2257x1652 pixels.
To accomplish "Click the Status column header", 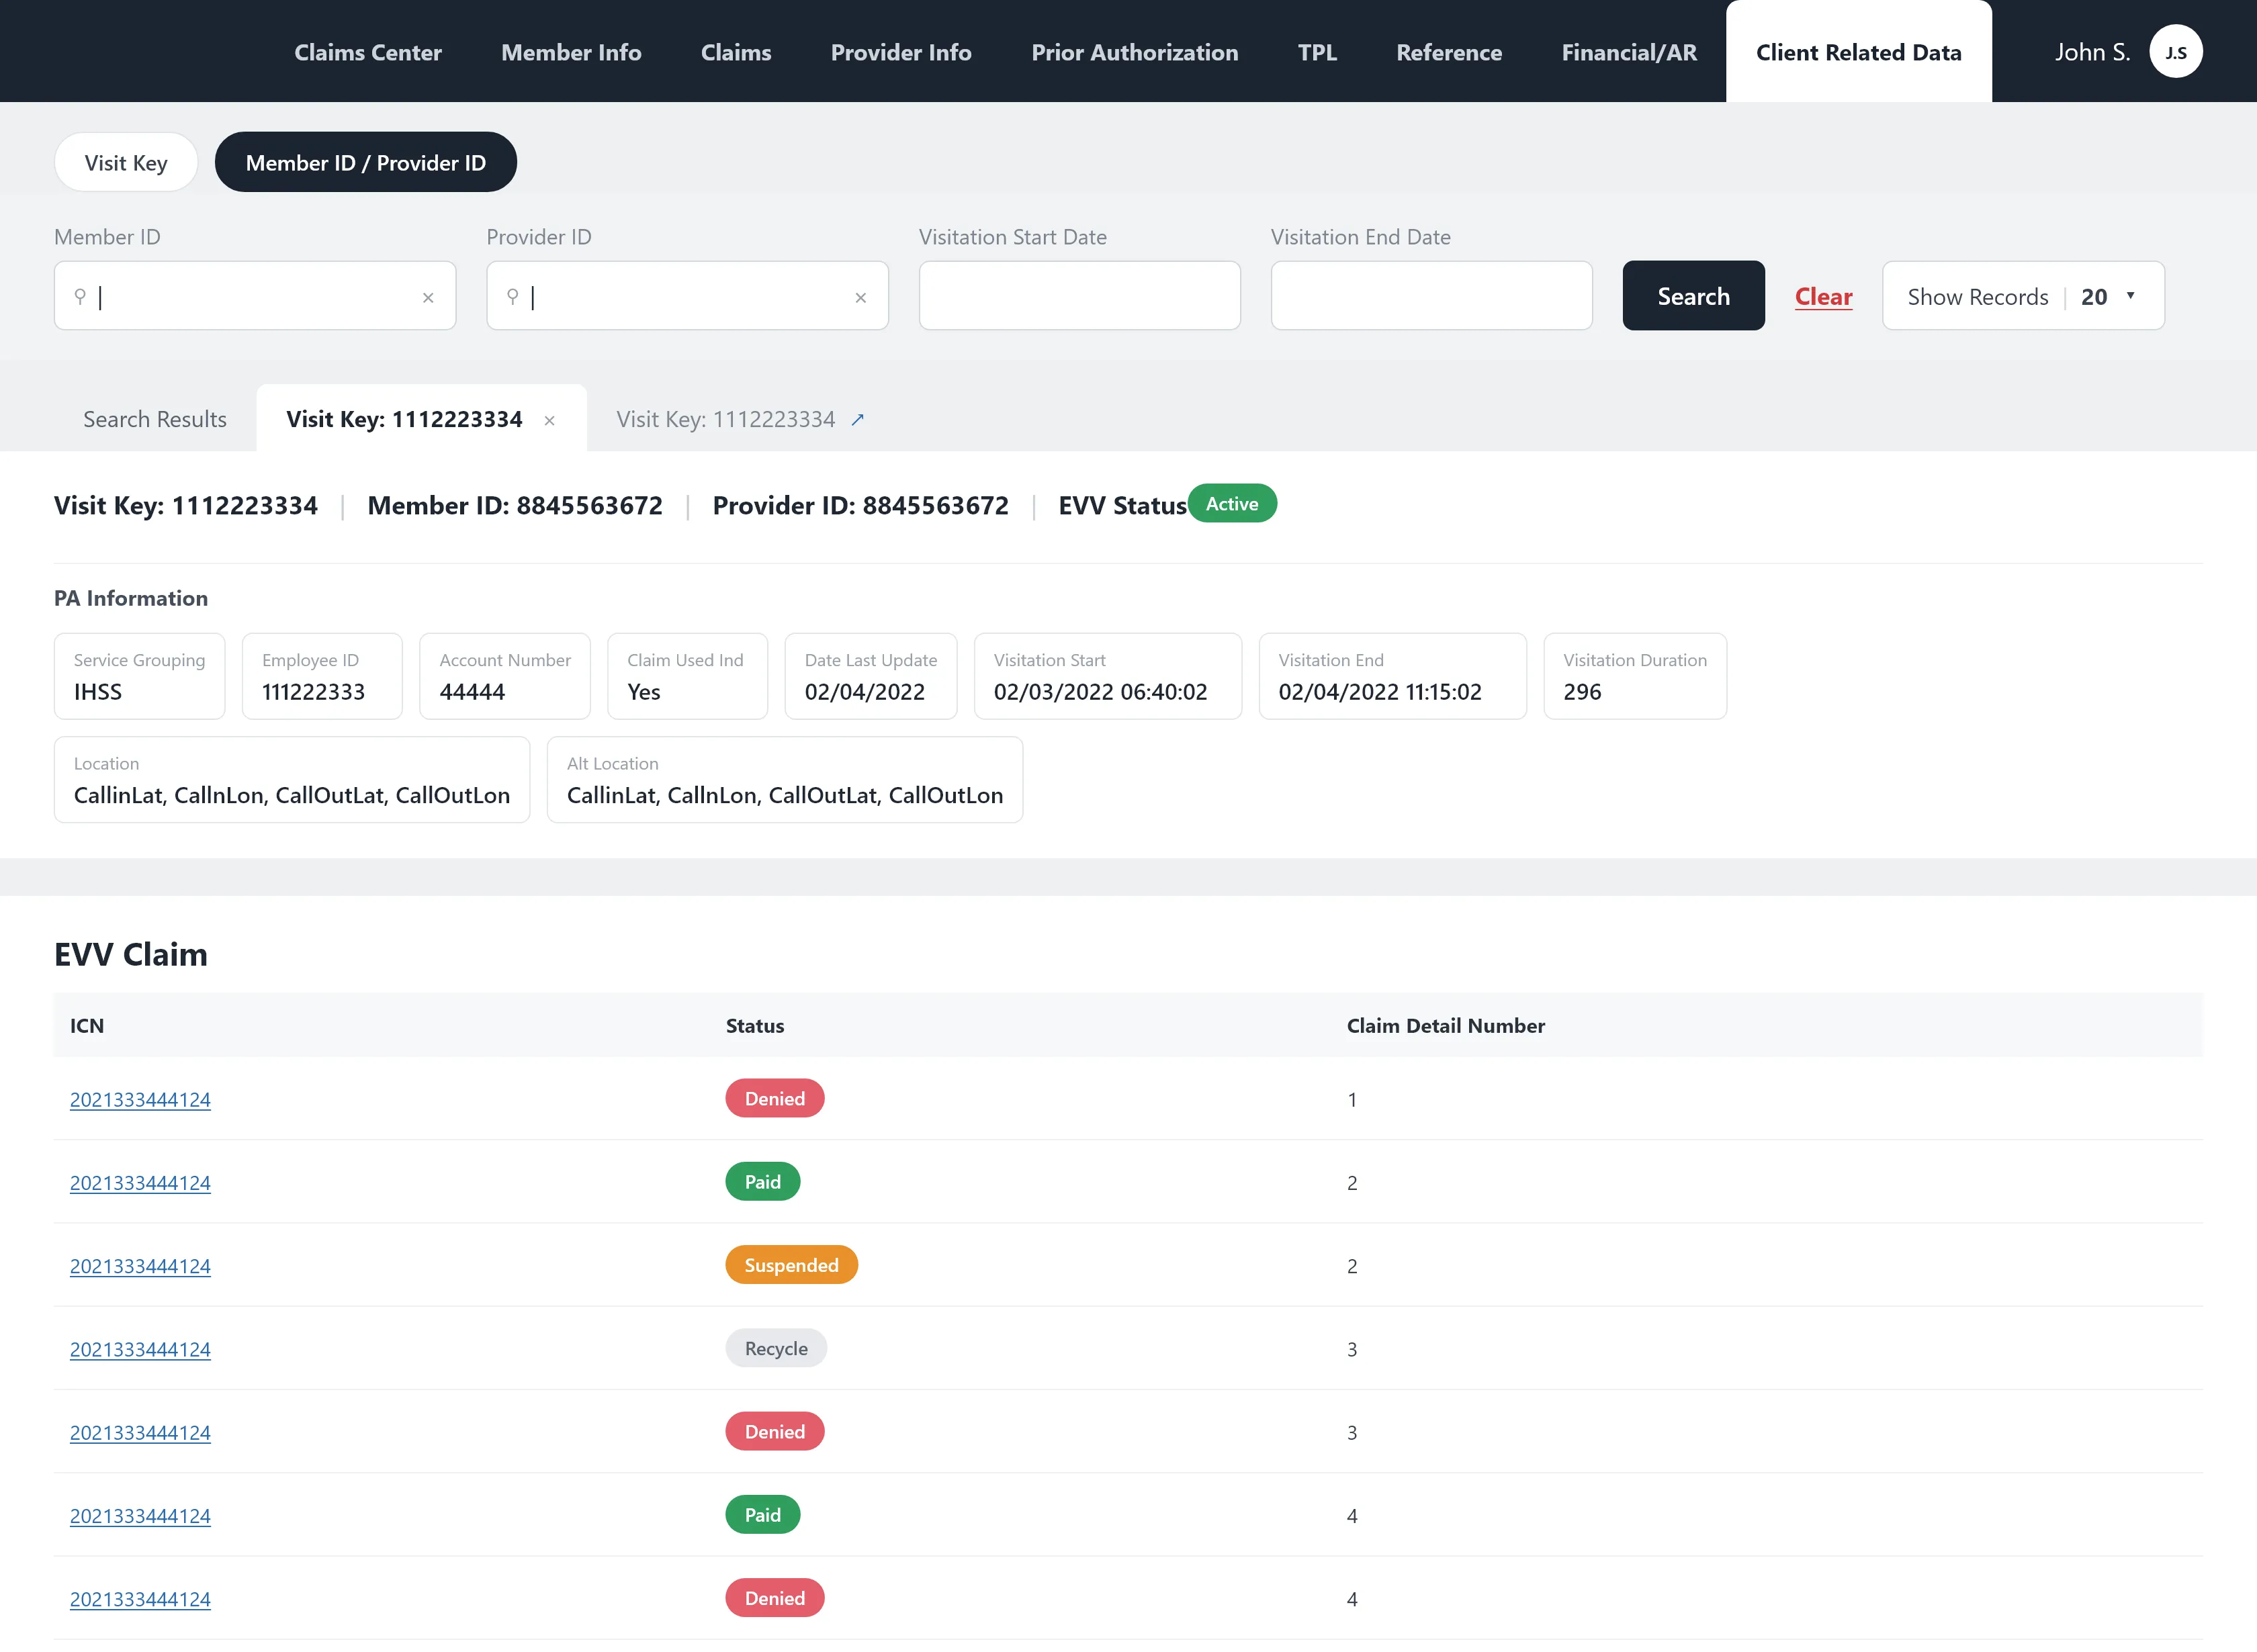I will (x=755, y=1025).
